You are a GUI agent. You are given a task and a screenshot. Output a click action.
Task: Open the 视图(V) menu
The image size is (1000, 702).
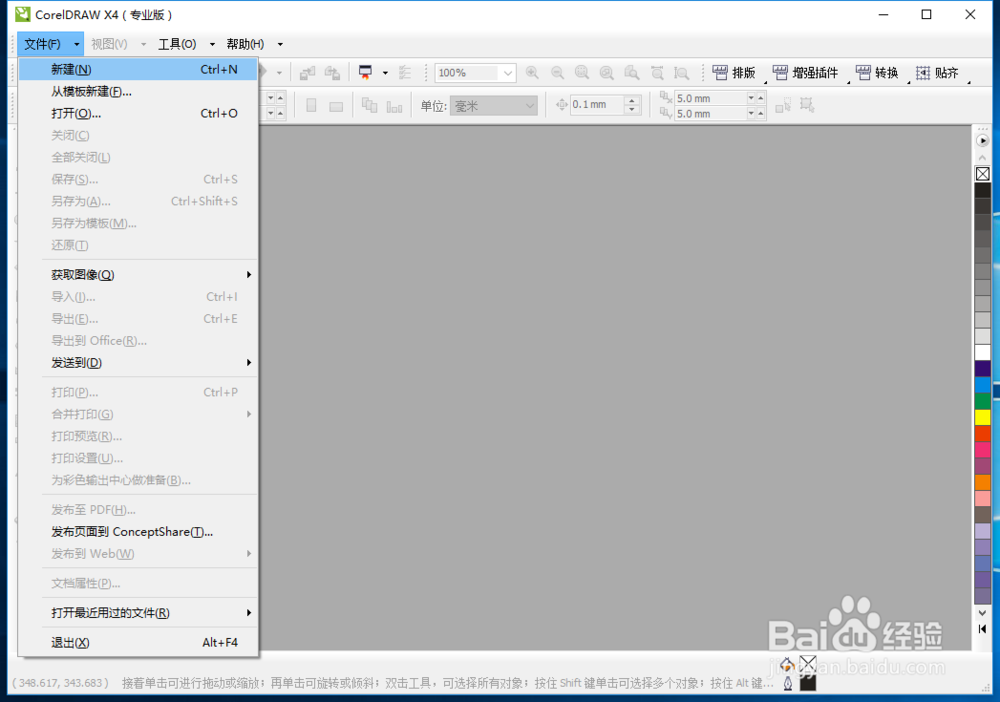click(110, 44)
